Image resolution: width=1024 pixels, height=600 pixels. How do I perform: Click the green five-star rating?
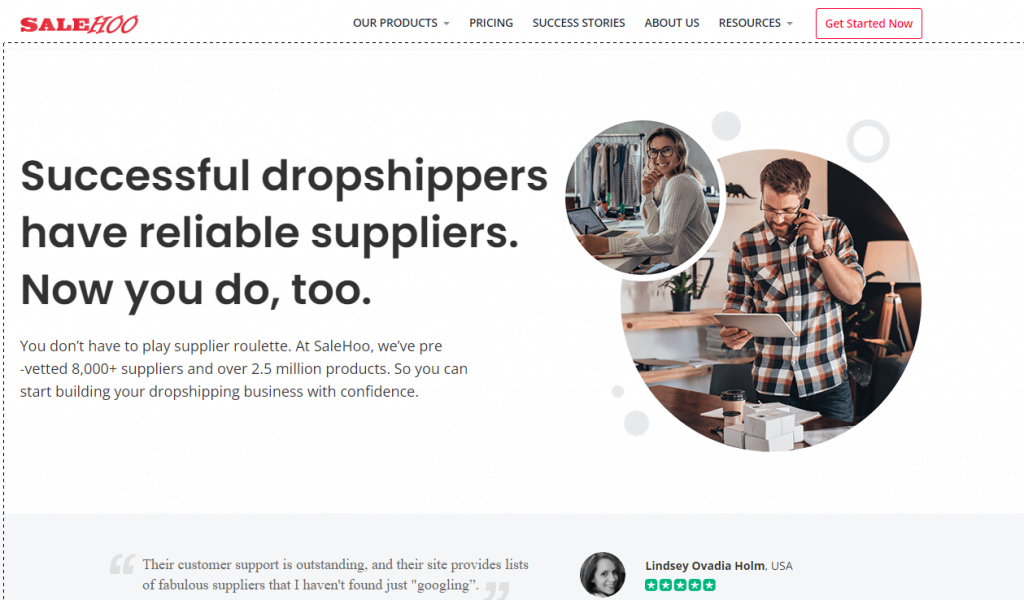[x=680, y=585]
